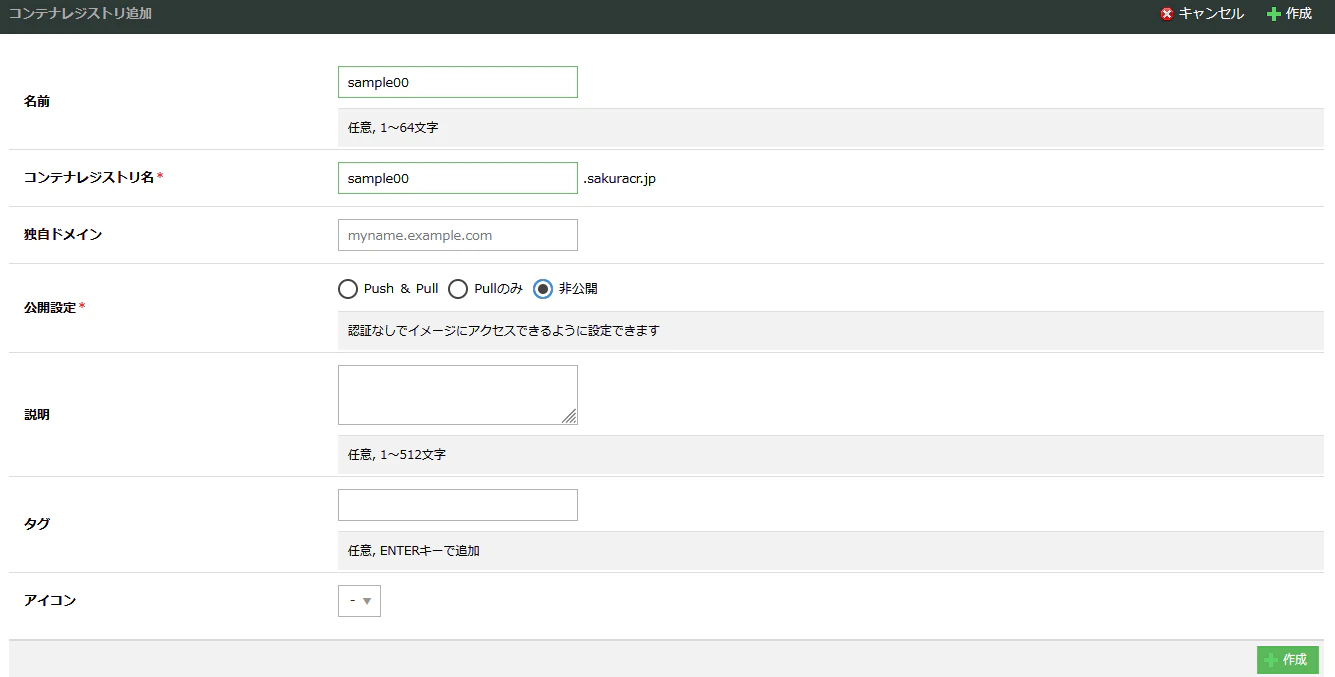The height and width of the screenshot is (677, 1335).
Task: Click the 任意, 1～512文字 hint text
Action: (x=397, y=455)
